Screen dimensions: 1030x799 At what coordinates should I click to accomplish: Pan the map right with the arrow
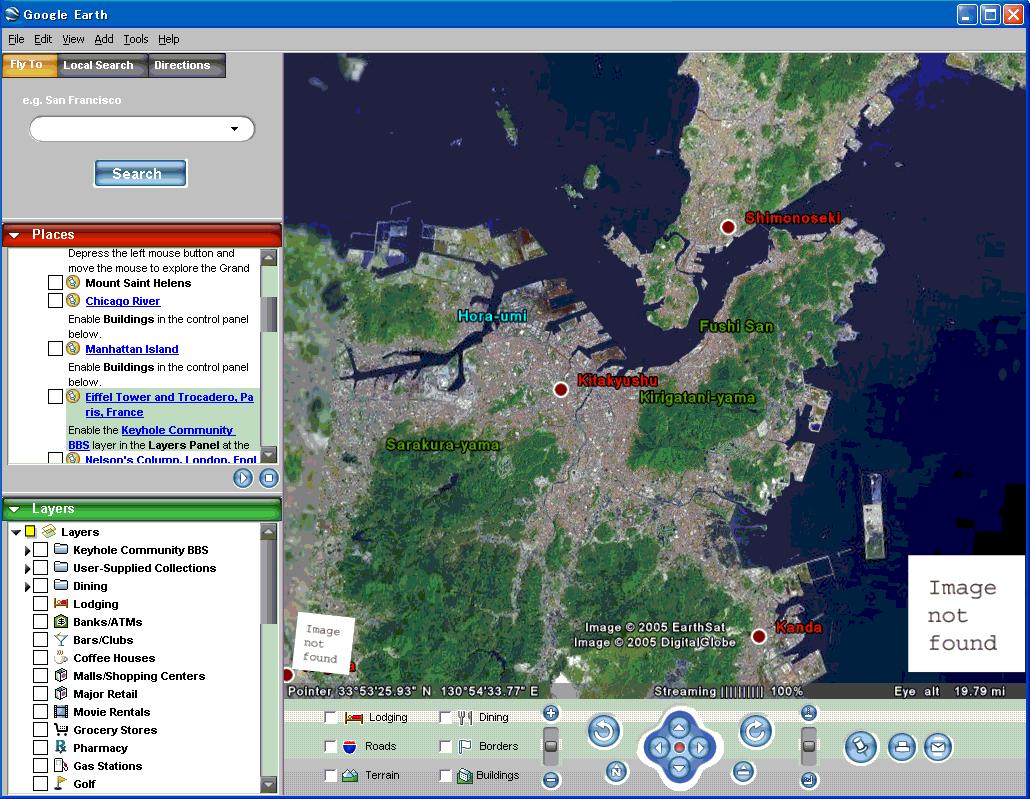click(700, 747)
